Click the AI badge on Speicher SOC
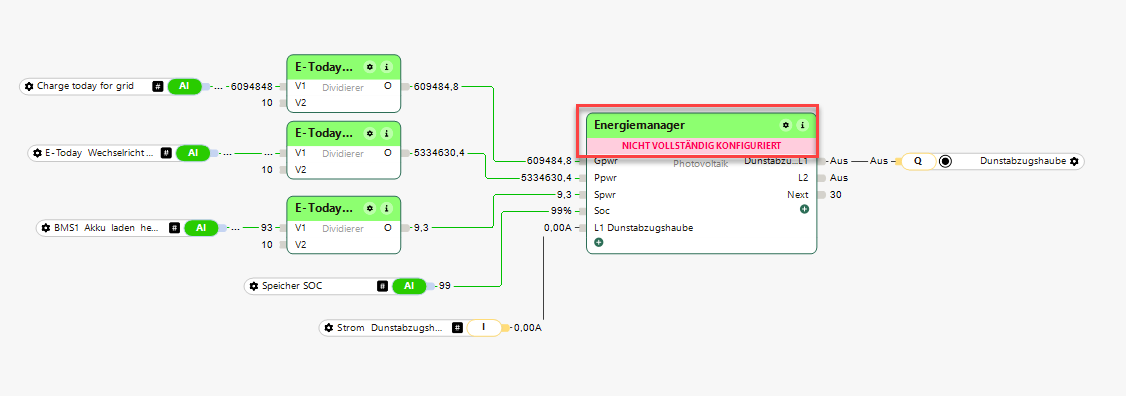The height and width of the screenshot is (396, 1126). pos(409,286)
